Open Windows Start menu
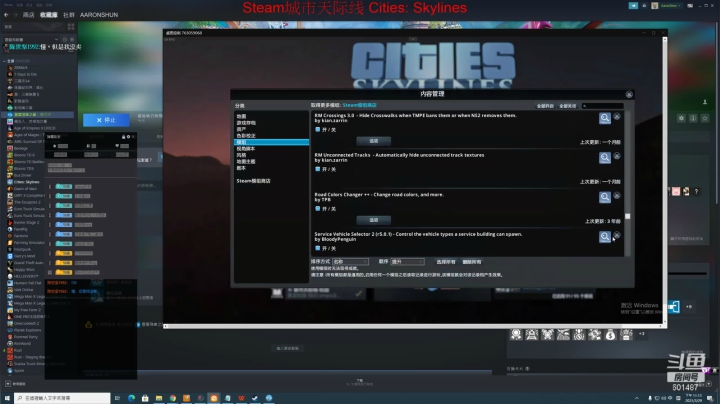The width and height of the screenshot is (720, 404). click(x=7, y=398)
